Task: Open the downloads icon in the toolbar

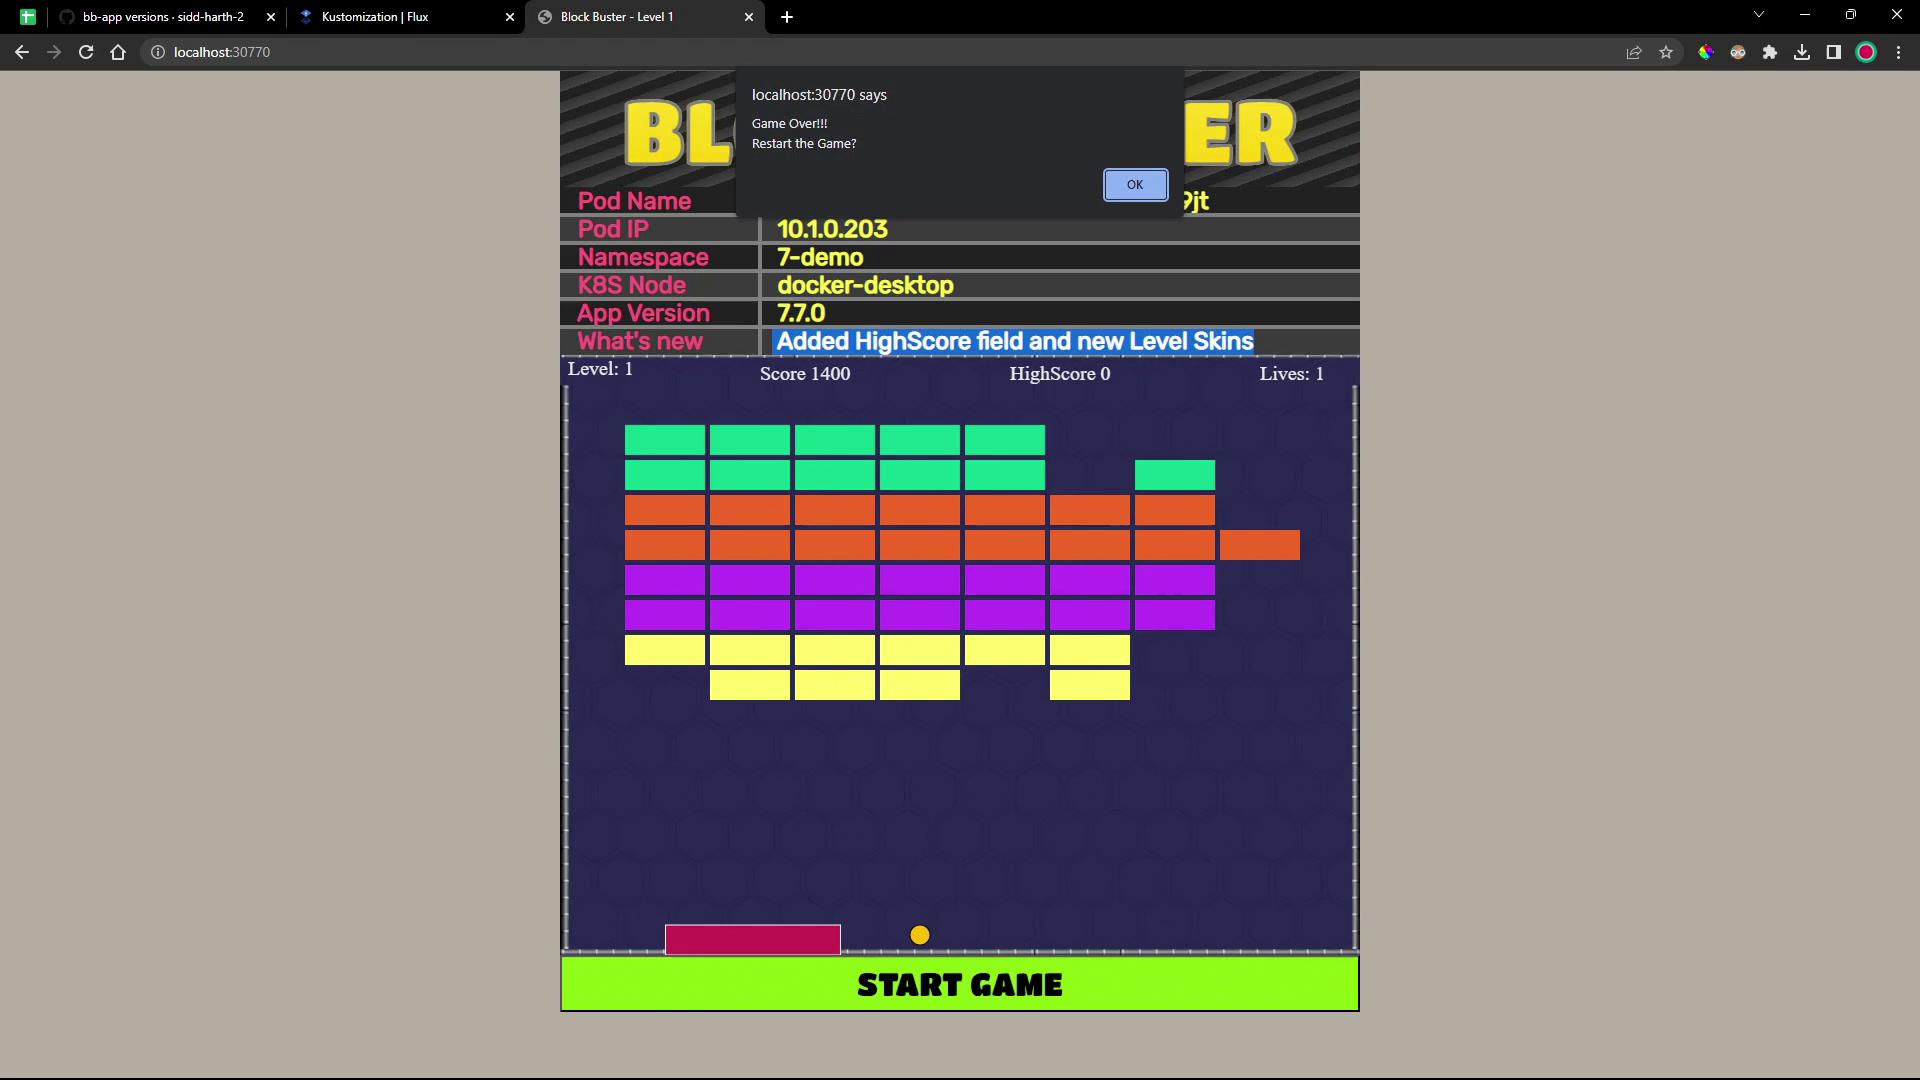Action: (1802, 52)
